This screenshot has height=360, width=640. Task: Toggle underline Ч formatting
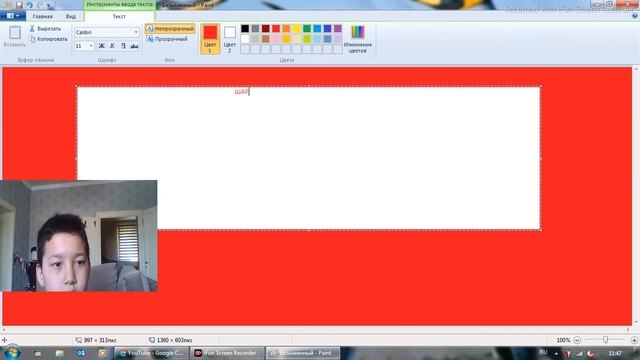[x=123, y=46]
